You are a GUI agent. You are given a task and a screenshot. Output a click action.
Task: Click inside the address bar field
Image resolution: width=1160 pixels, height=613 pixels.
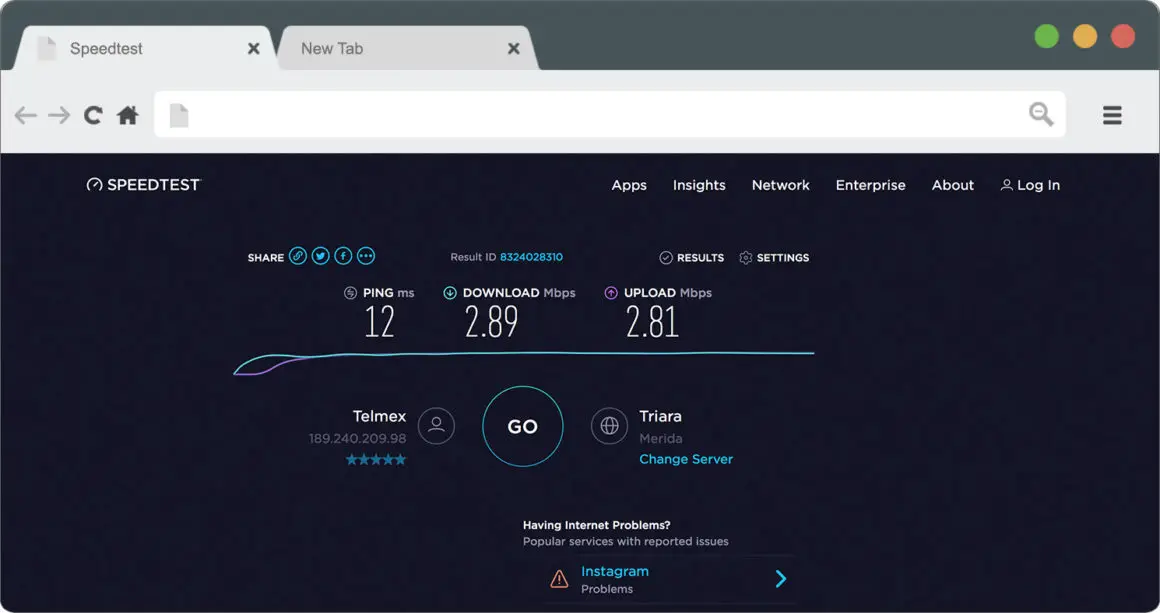[610, 115]
